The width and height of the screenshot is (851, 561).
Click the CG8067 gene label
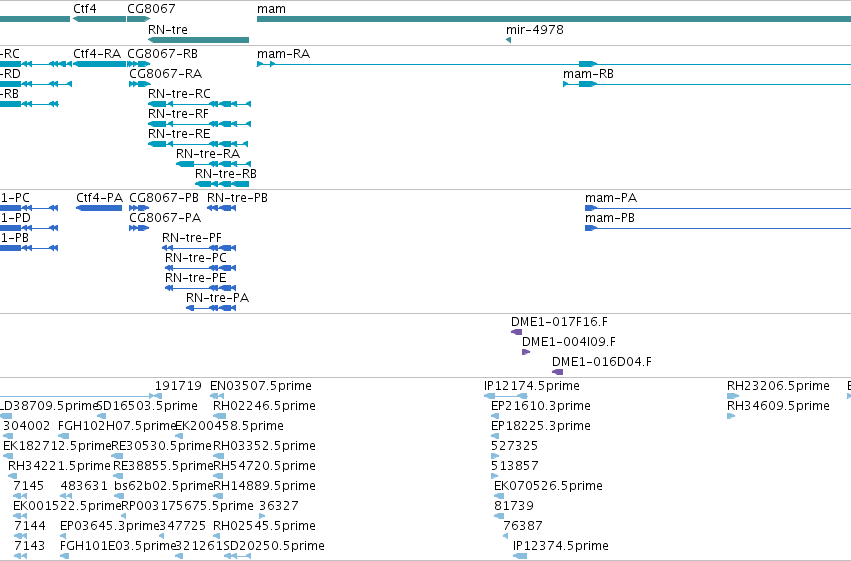tap(151, 9)
